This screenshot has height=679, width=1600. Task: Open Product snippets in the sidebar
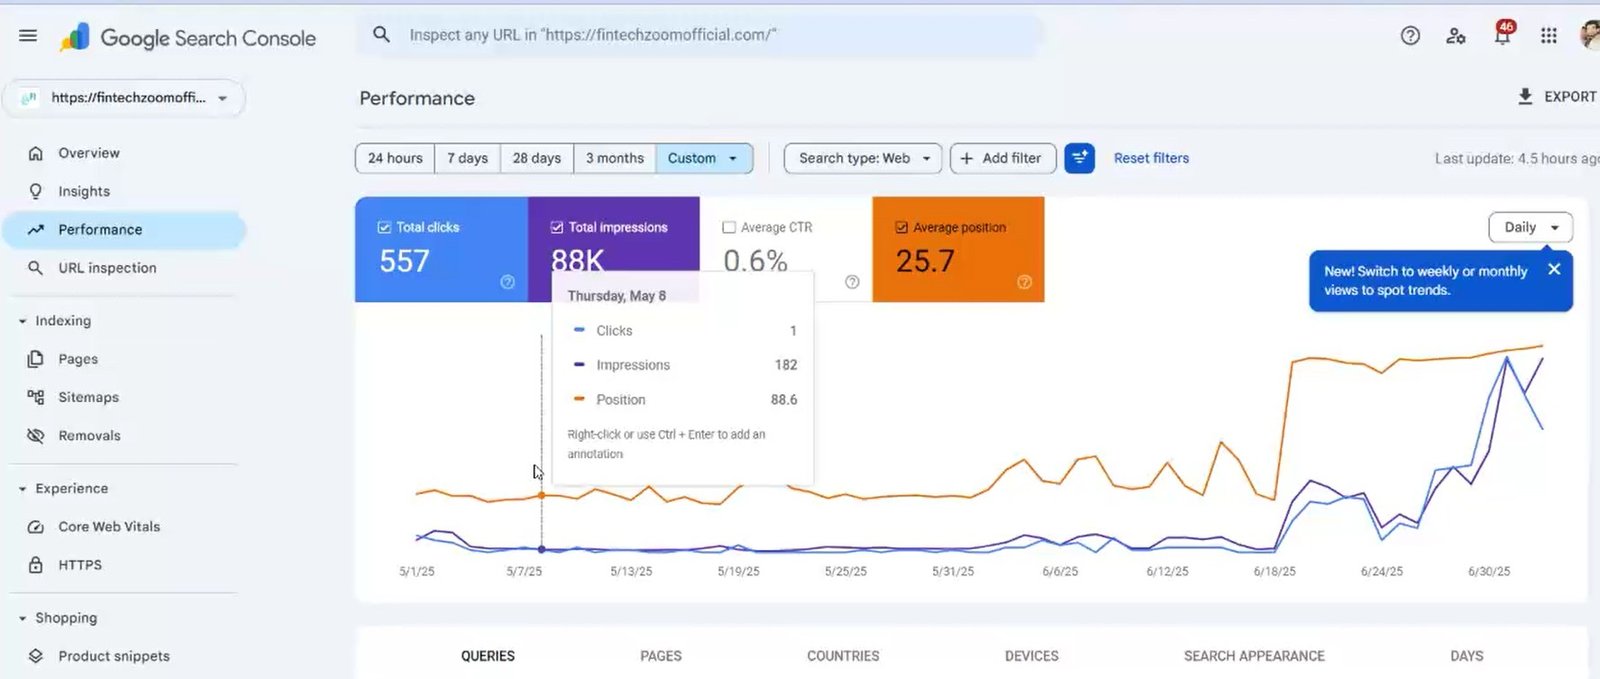125,656
